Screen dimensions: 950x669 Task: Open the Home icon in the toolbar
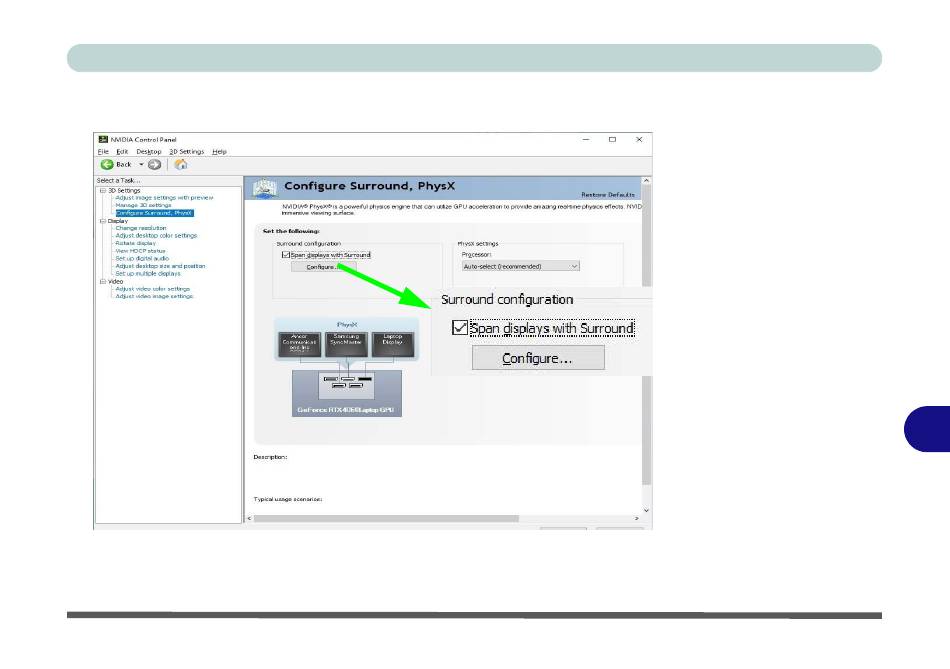point(181,164)
